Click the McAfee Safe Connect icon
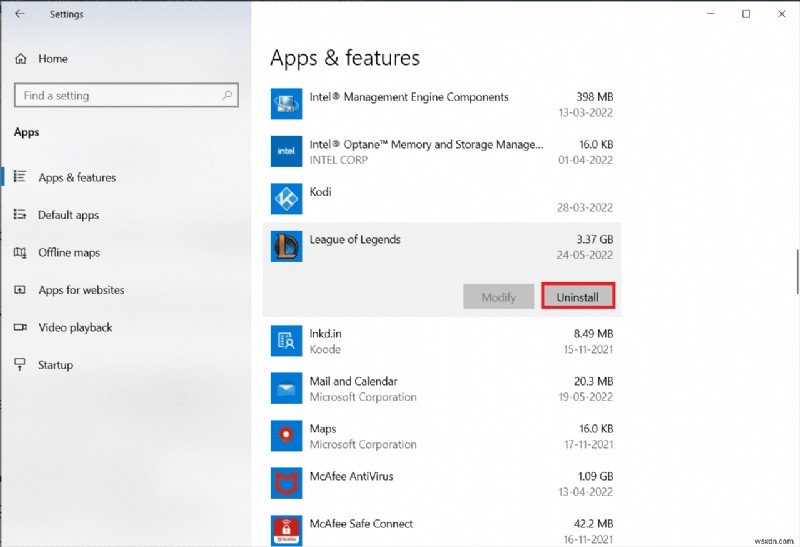800x547 pixels. point(287,529)
